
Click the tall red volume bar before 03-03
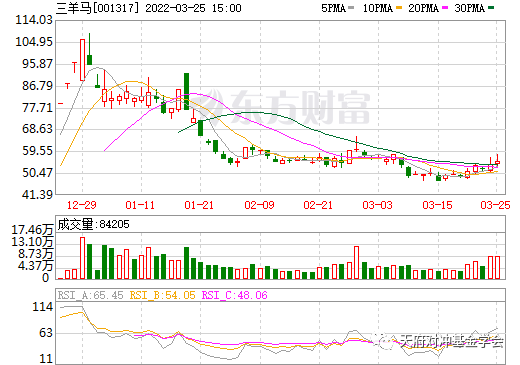356,263
